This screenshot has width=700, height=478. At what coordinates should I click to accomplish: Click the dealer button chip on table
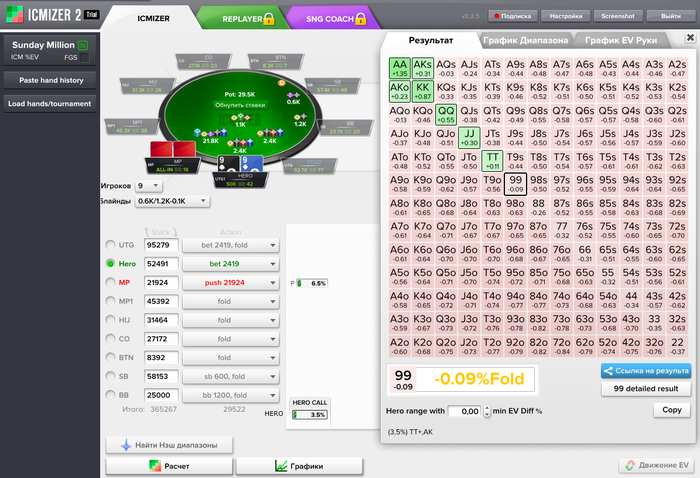pos(282,83)
